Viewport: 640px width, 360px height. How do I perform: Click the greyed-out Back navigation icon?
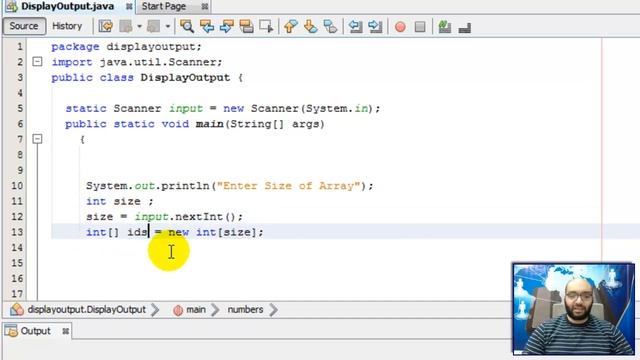pyautogui.click(x=126, y=27)
